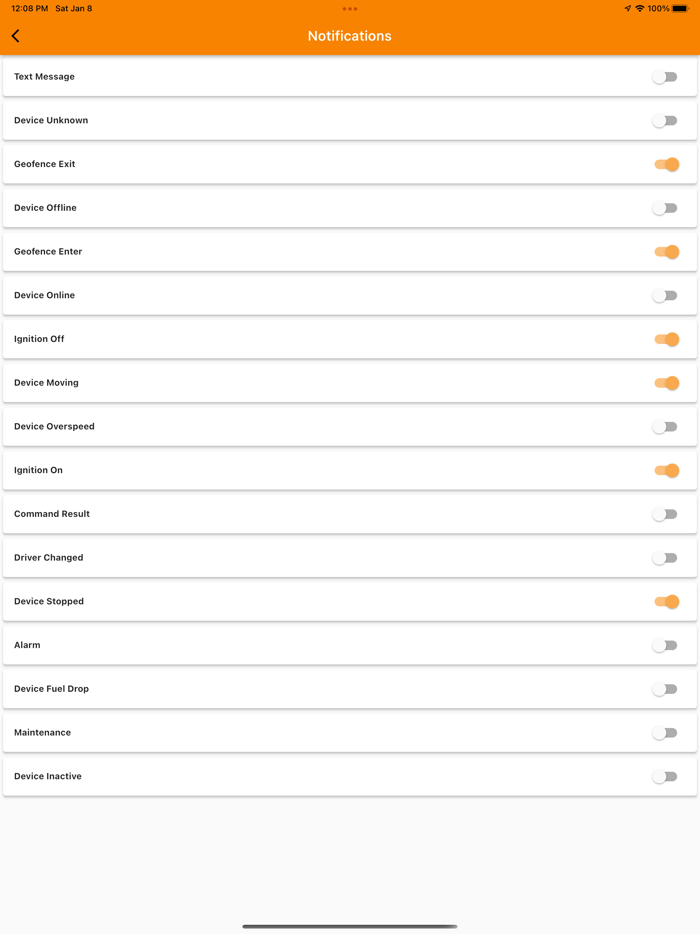The width and height of the screenshot is (700, 934).
Task: Go back using the header arrow
Action: 16,36
